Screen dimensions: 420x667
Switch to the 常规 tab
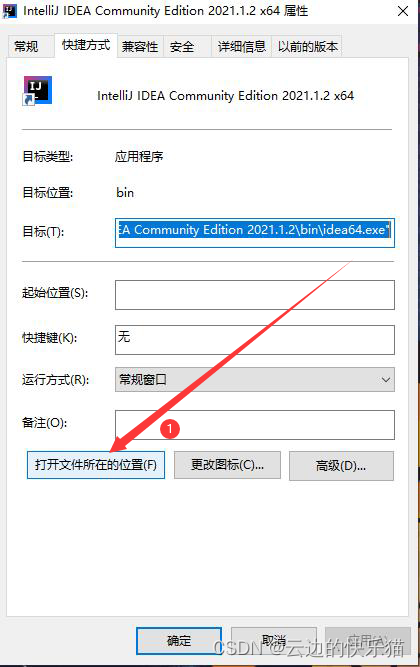coord(26,46)
